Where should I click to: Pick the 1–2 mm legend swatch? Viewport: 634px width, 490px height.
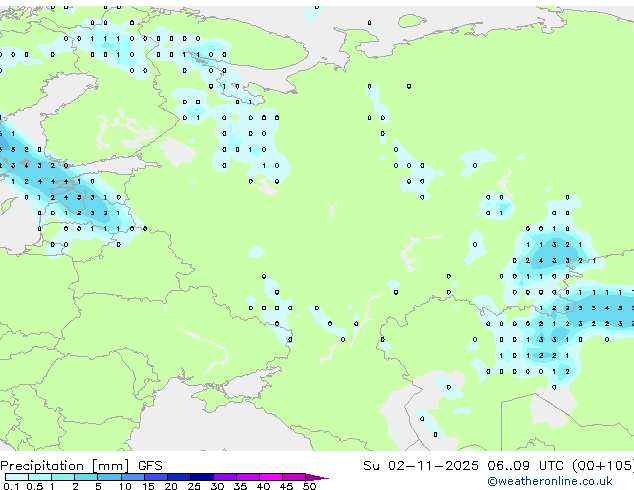[63, 477]
